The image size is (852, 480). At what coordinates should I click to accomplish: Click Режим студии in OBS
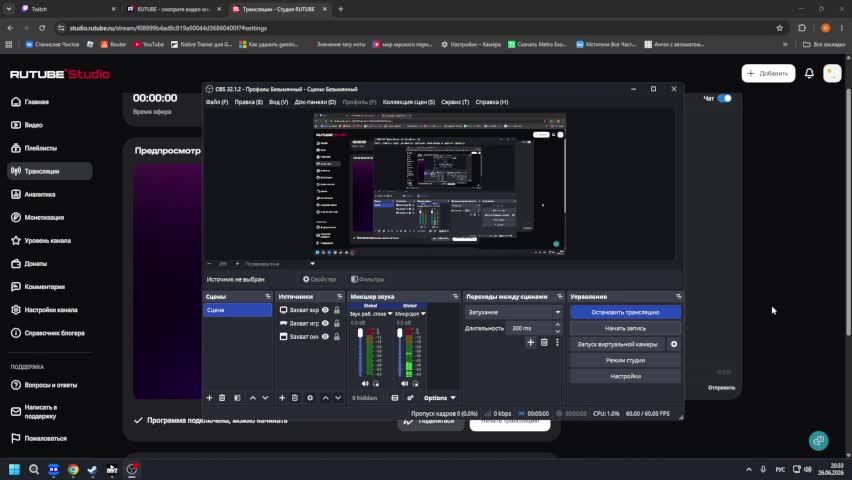coord(625,360)
